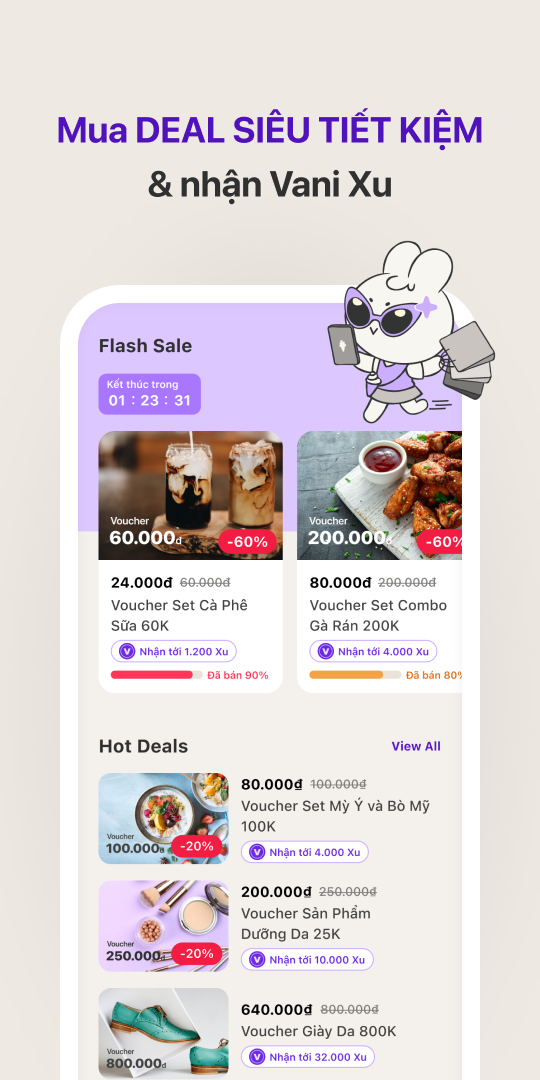Open View All hot deals
Viewport: 540px width, 1080px height.
pos(416,746)
